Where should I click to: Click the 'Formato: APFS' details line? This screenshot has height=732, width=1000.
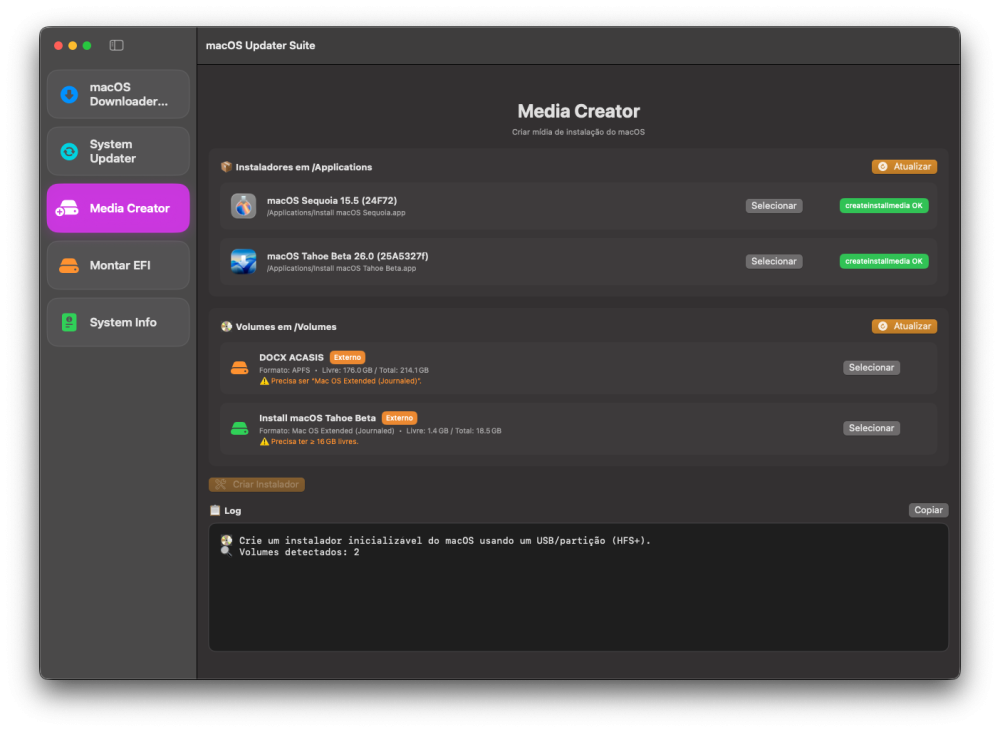(x=344, y=370)
